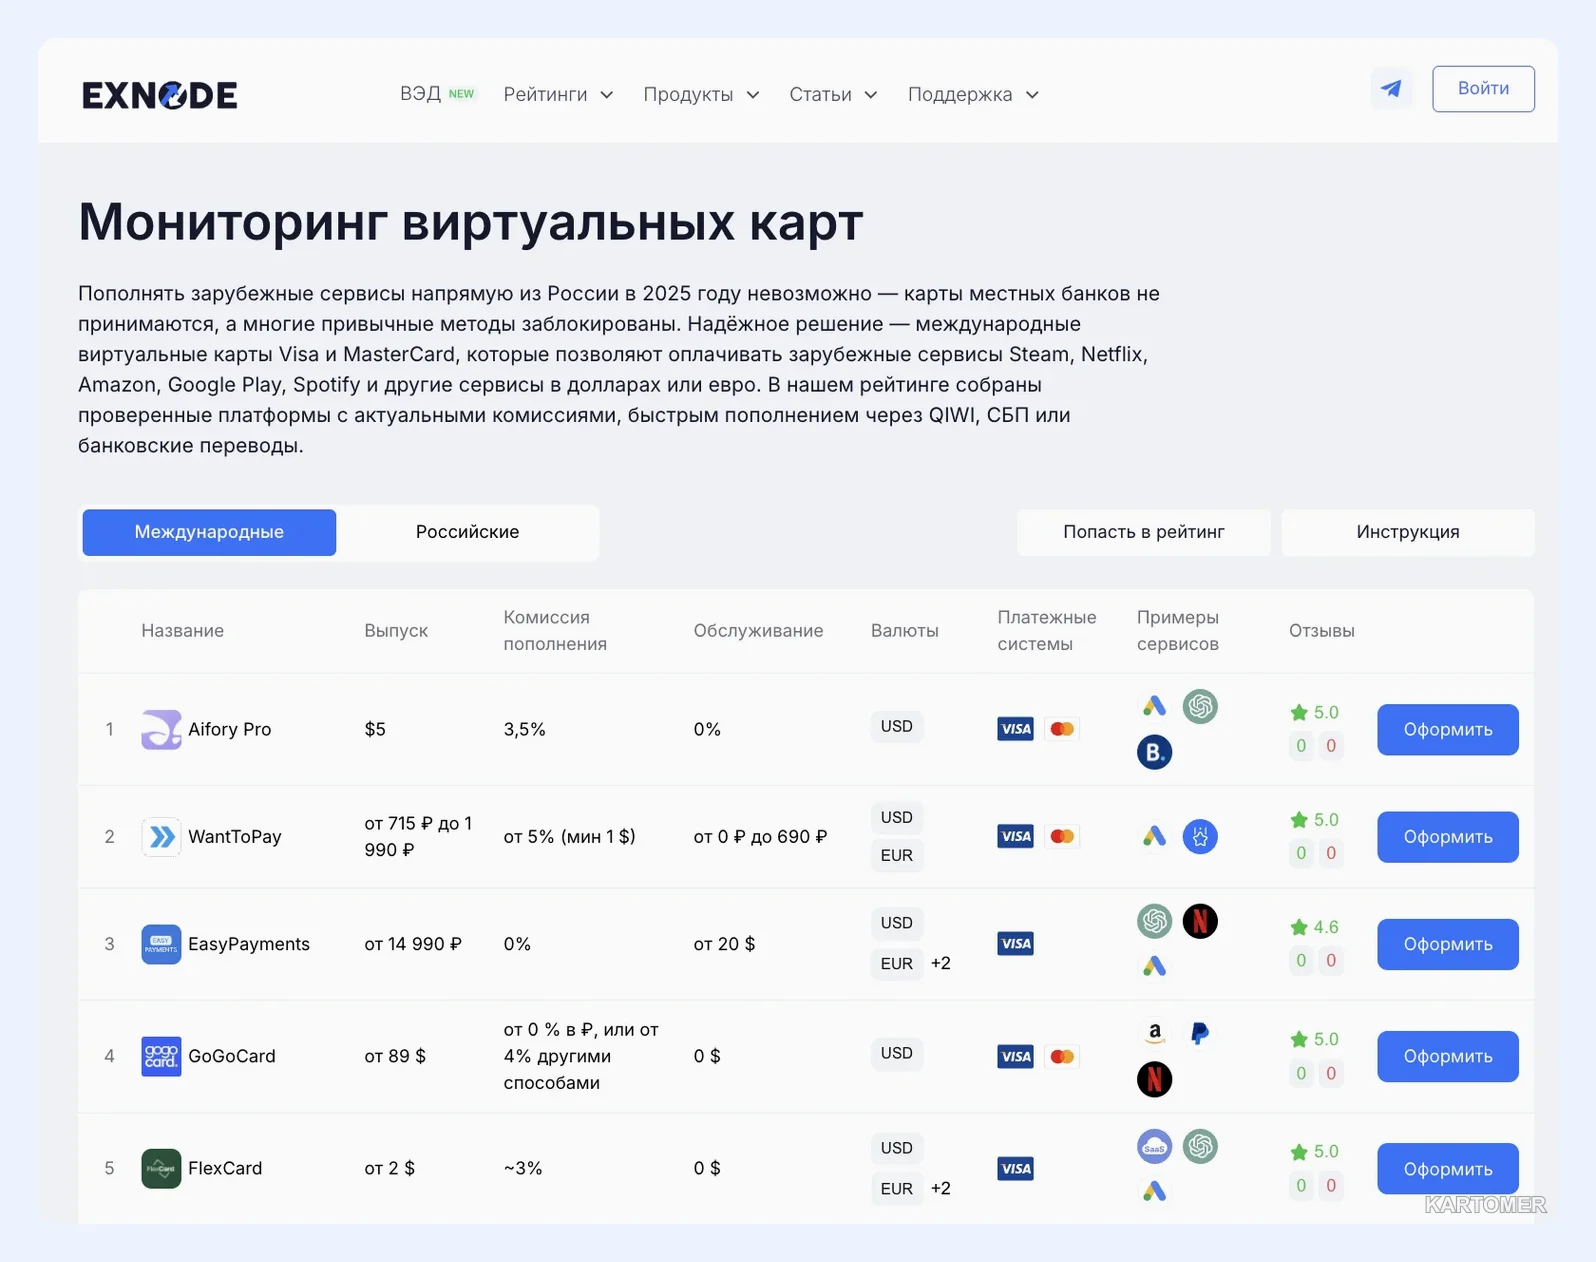Click Booking icon in Aifory Pro row

tap(1154, 752)
